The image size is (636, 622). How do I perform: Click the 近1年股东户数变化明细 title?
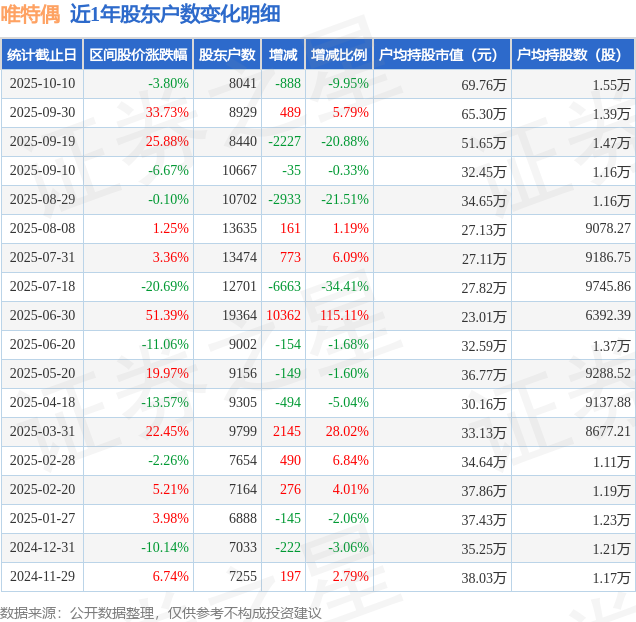(x=175, y=14)
